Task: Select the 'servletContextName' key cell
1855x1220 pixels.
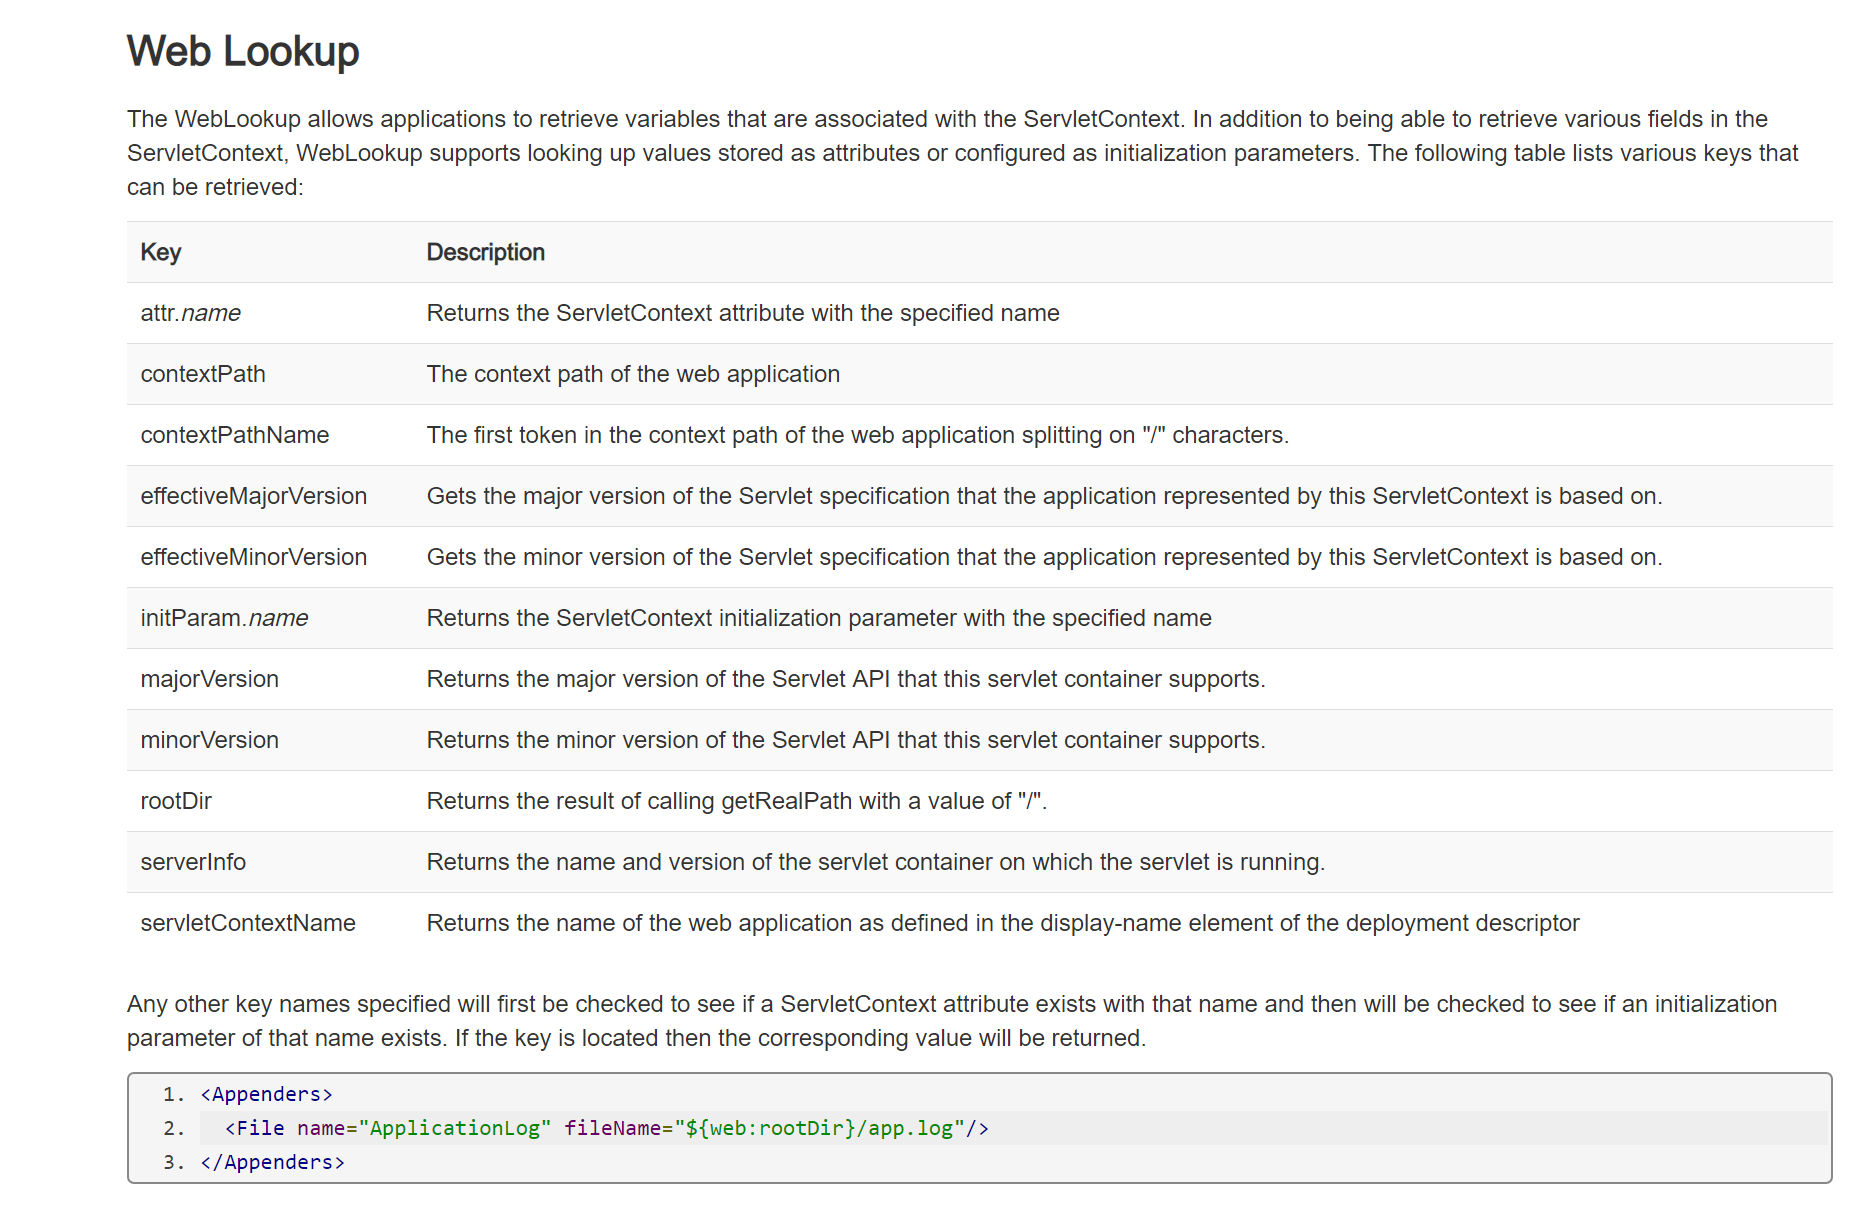Action: (248, 923)
